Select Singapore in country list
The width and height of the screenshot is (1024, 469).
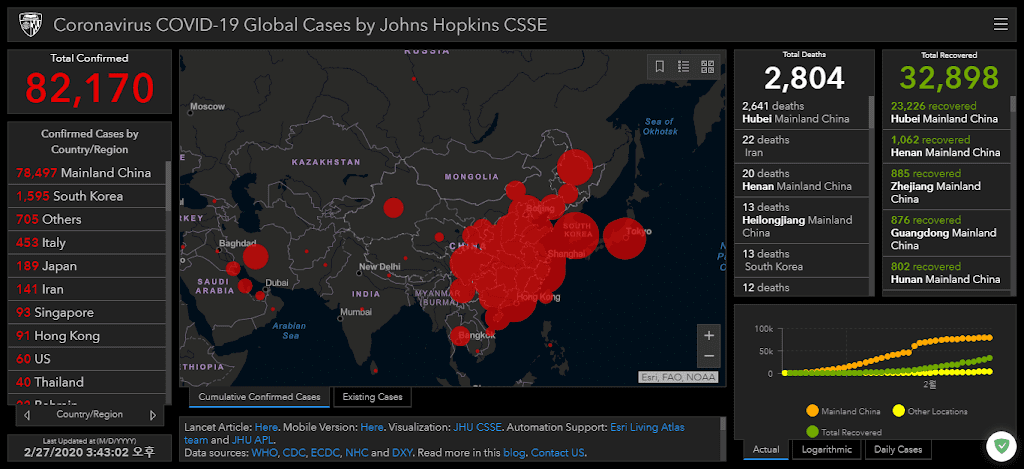pyautogui.click(x=86, y=312)
